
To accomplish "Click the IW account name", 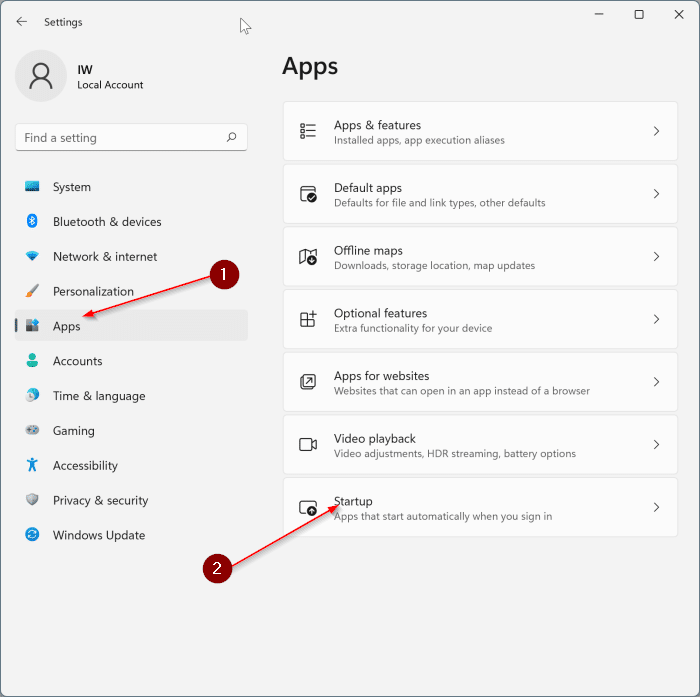I will pyautogui.click(x=85, y=70).
